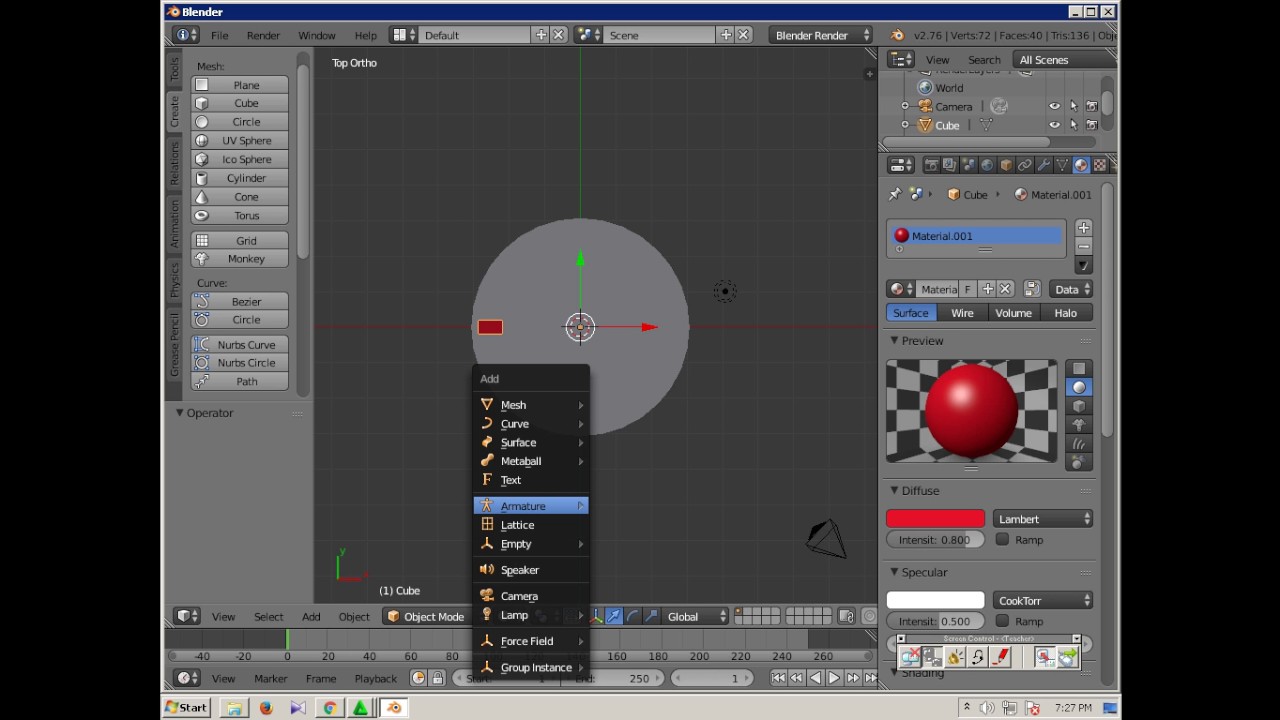The image size is (1280, 720).
Task: Toggle the Cube's selectability arrow in outliner
Action: [1073, 125]
